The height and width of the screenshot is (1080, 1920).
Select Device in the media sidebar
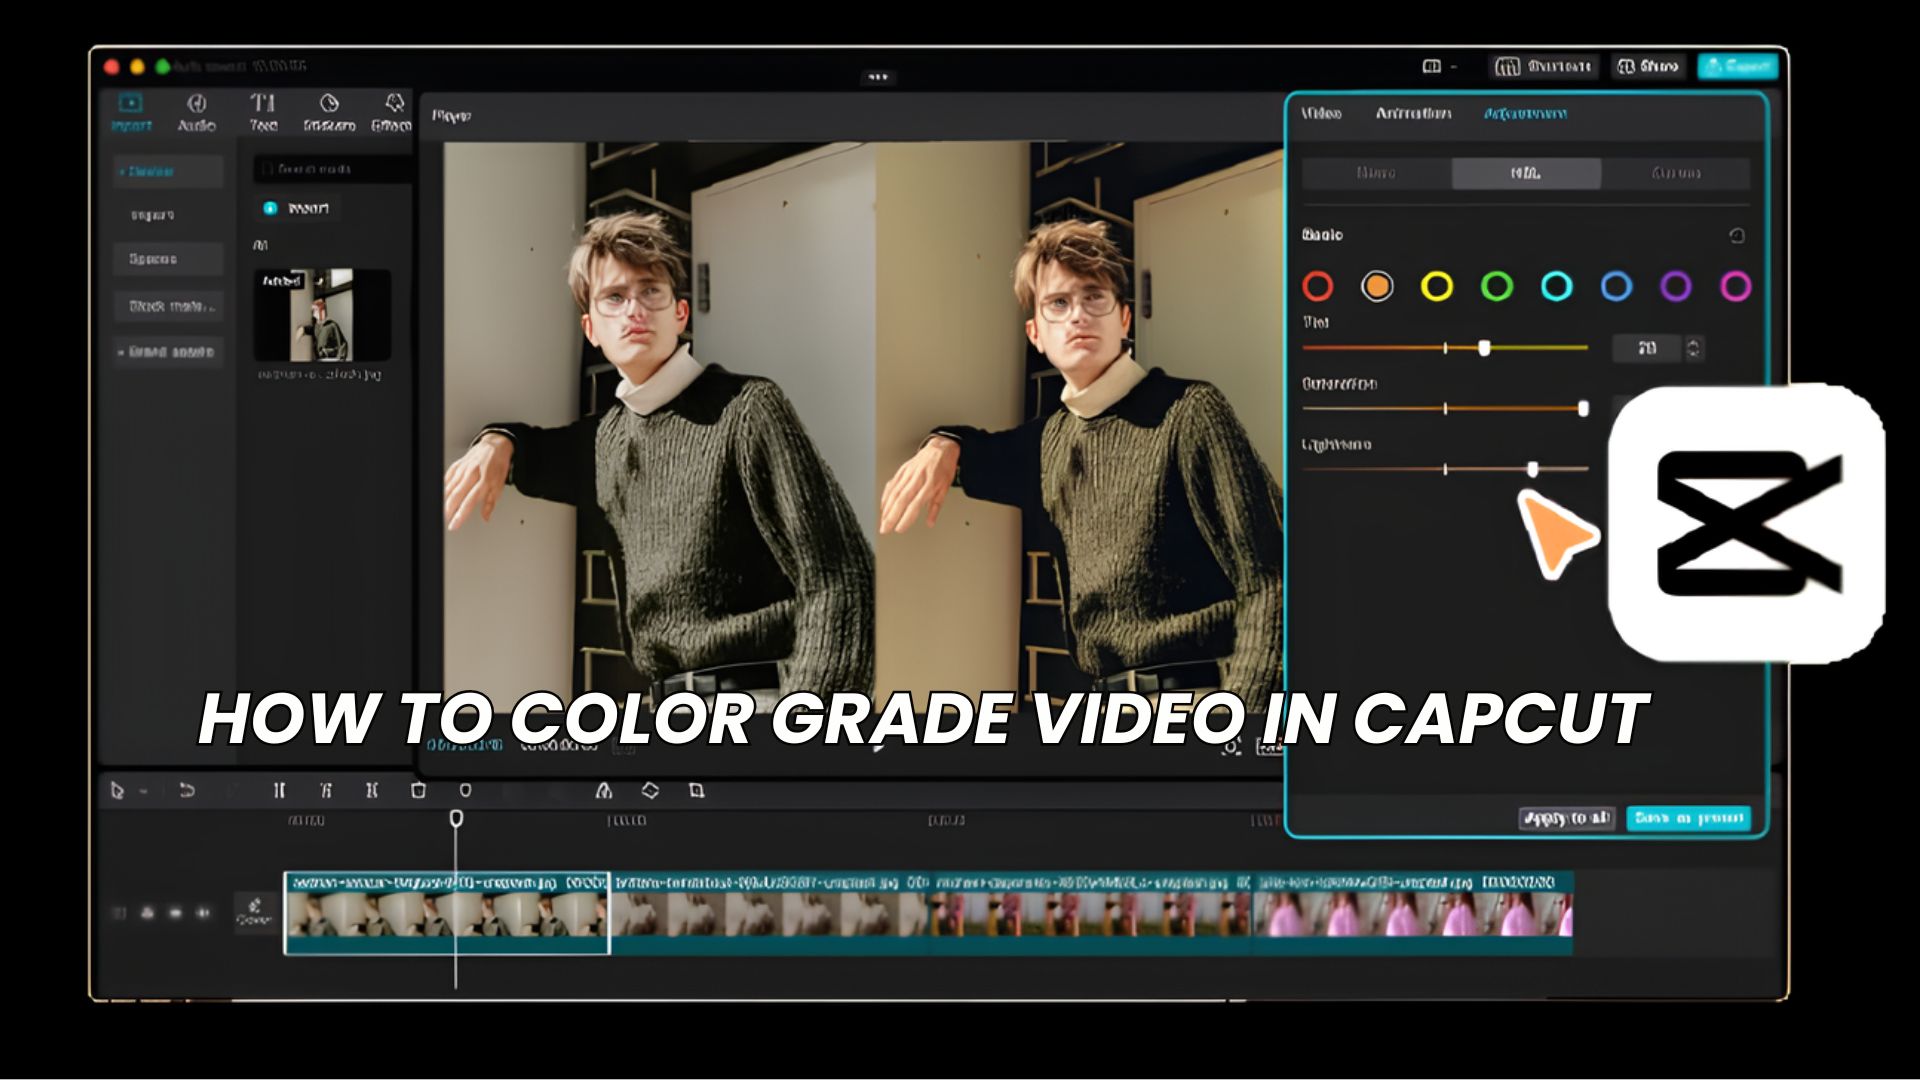[168, 172]
